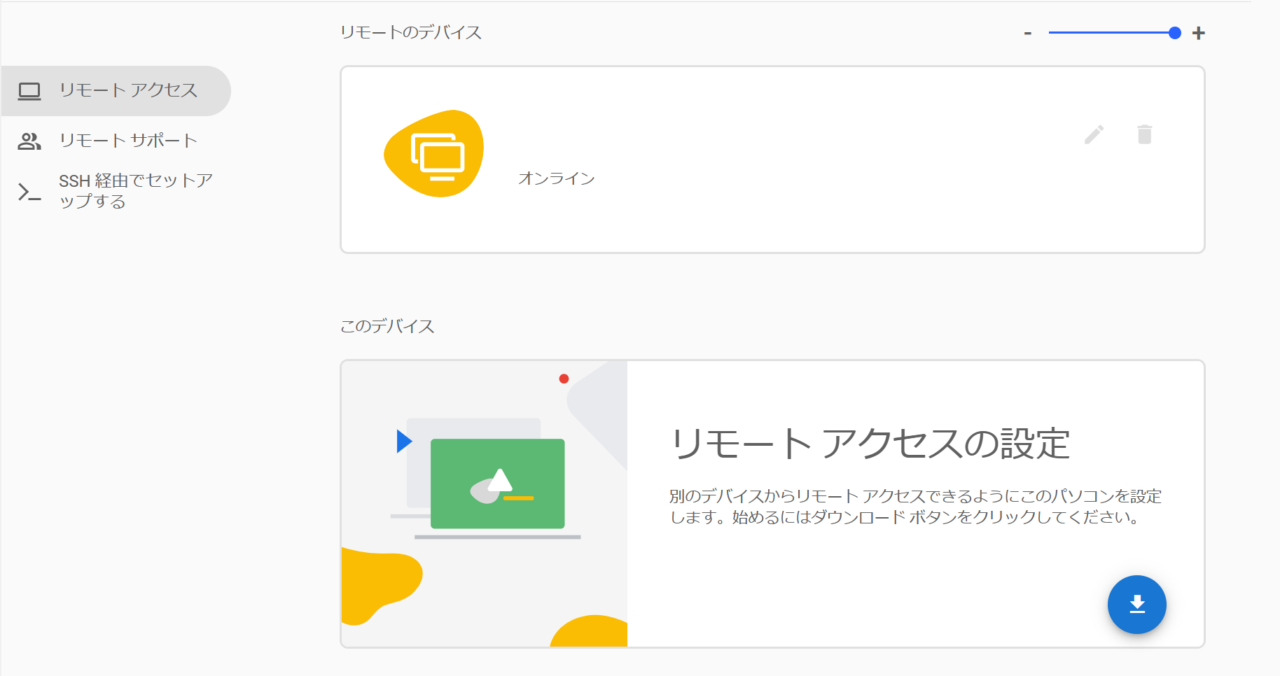Click the blue download button
This screenshot has width=1280, height=676.
pyautogui.click(x=1137, y=605)
